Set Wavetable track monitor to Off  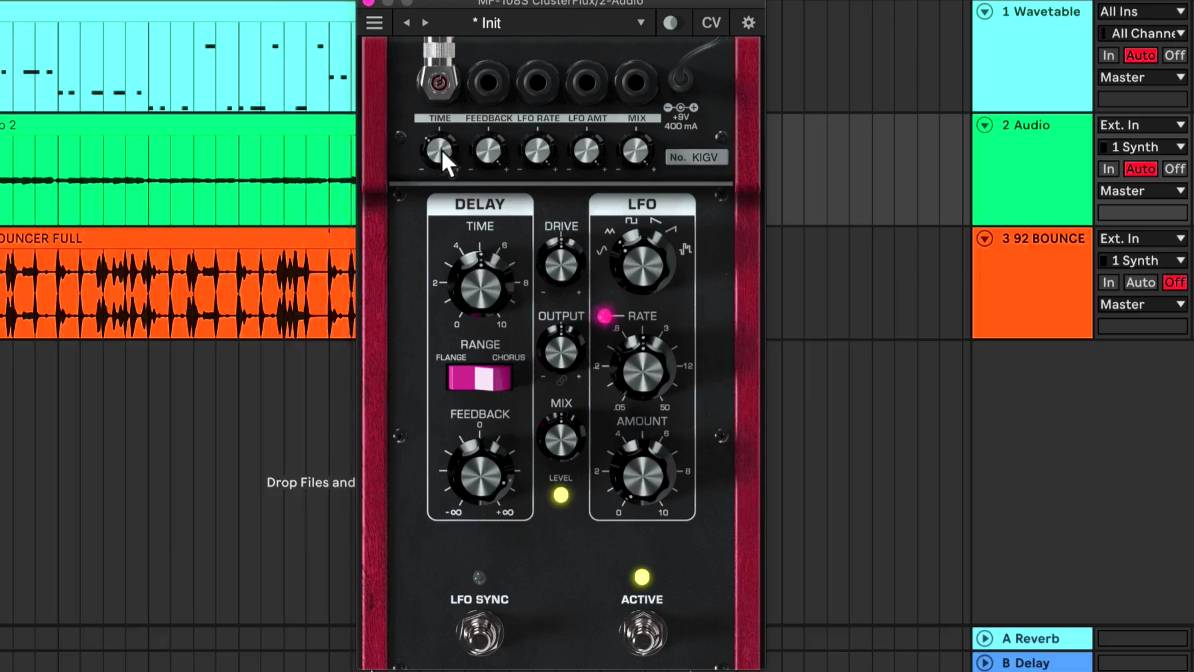(x=1175, y=55)
